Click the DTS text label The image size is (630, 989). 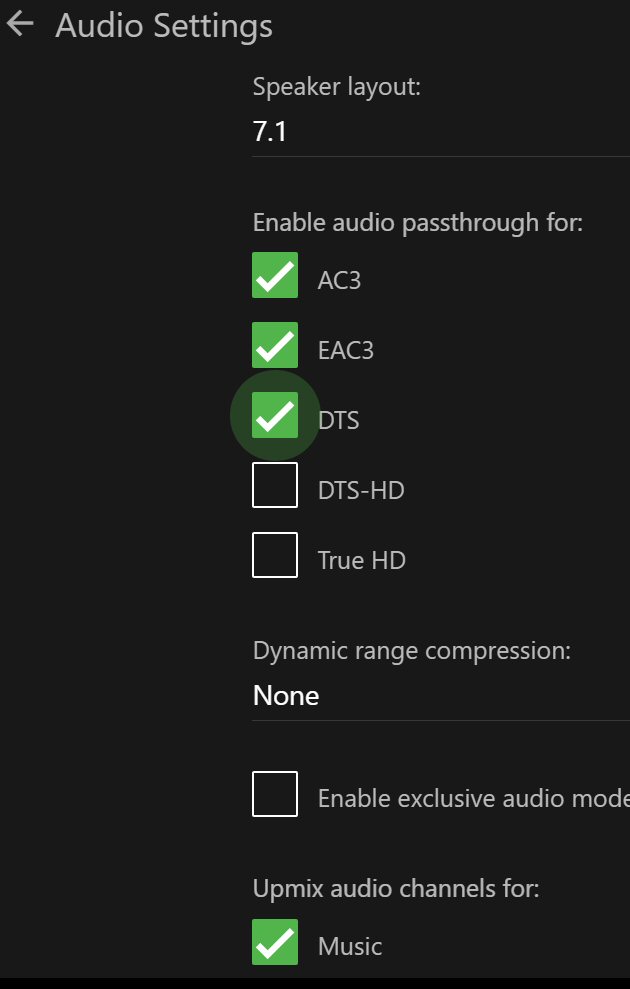pyautogui.click(x=338, y=420)
